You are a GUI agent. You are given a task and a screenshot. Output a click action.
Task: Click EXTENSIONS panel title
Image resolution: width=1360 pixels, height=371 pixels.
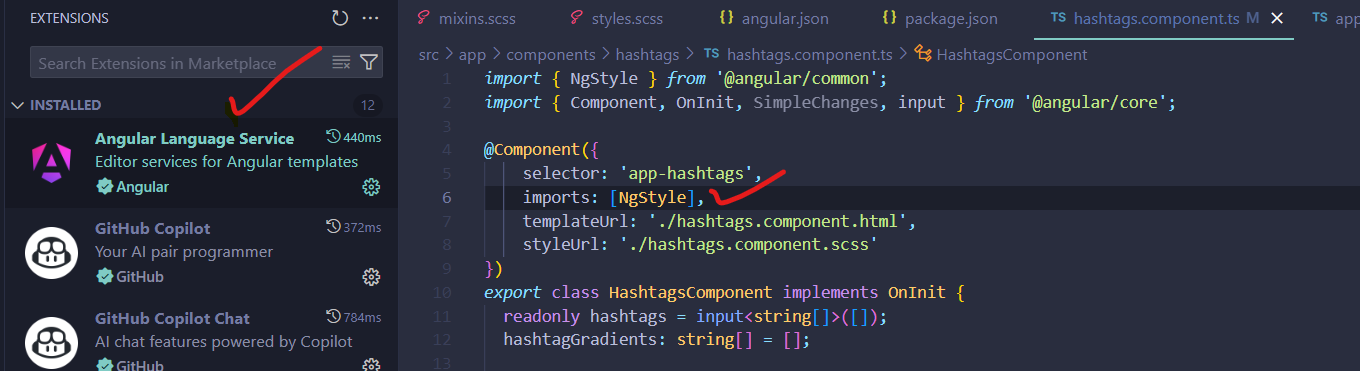click(69, 18)
